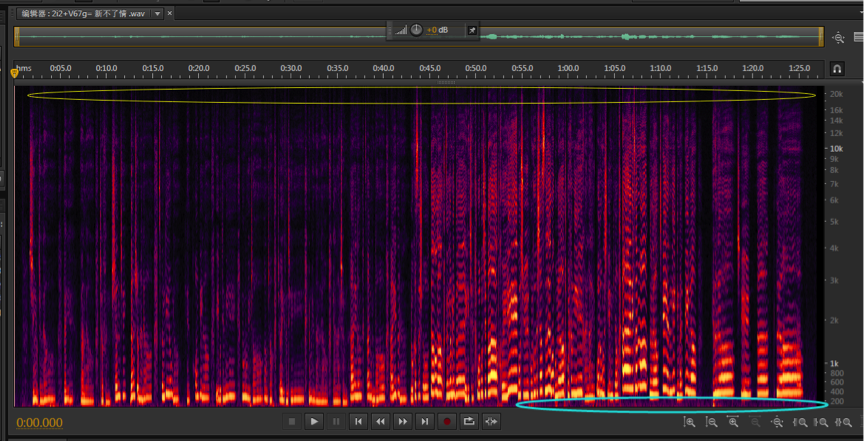This screenshot has width=864, height=442.
Task: Select the editor tab for the .wav file
Action: [82, 13]
